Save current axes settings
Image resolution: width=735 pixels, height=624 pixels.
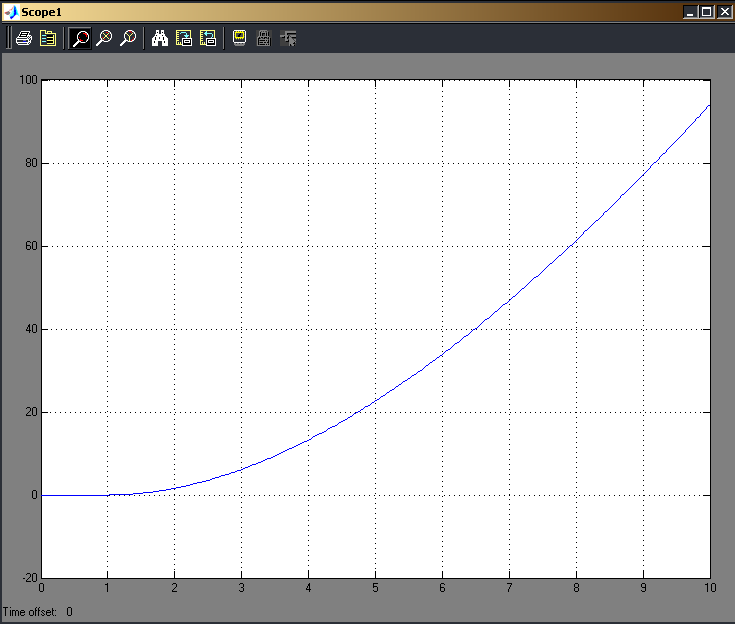[184, 38]
